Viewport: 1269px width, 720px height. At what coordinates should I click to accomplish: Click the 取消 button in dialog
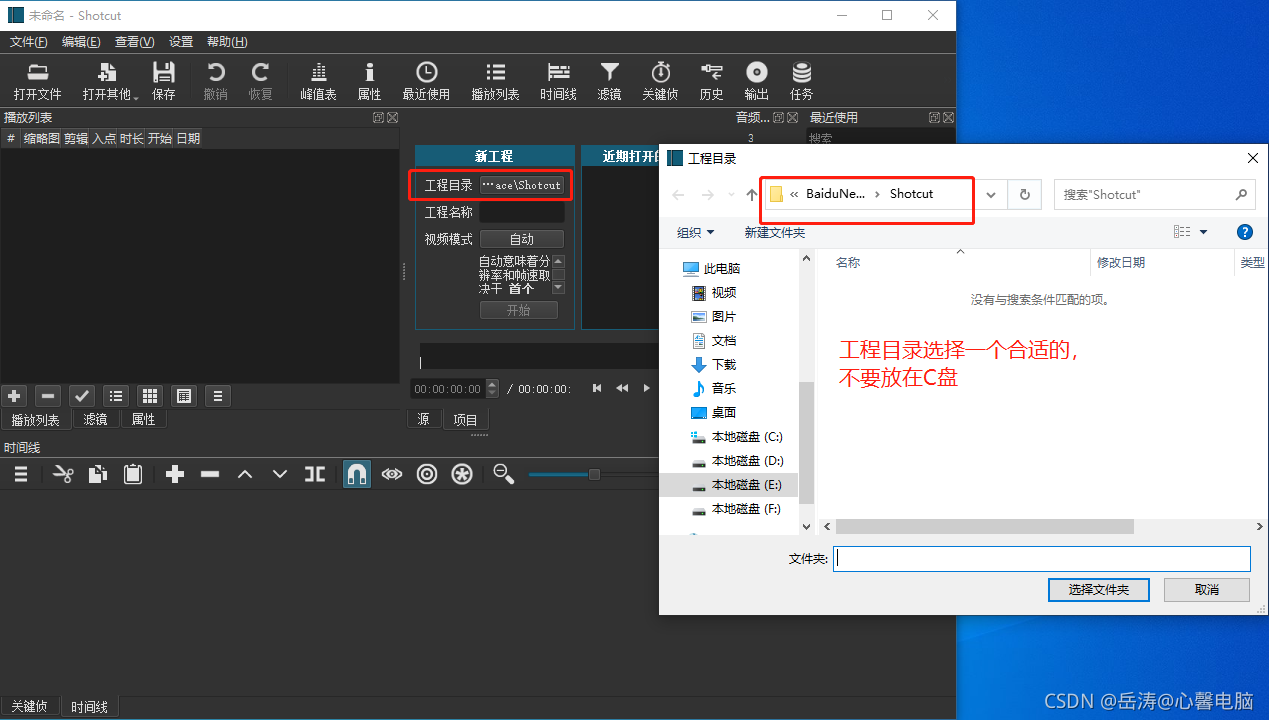point(1207,590)
